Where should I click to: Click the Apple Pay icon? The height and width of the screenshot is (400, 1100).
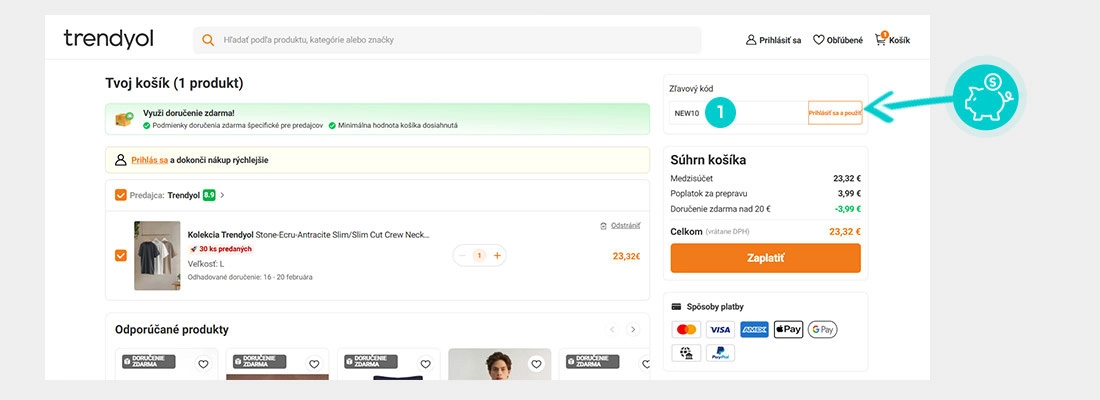[789, 330]
